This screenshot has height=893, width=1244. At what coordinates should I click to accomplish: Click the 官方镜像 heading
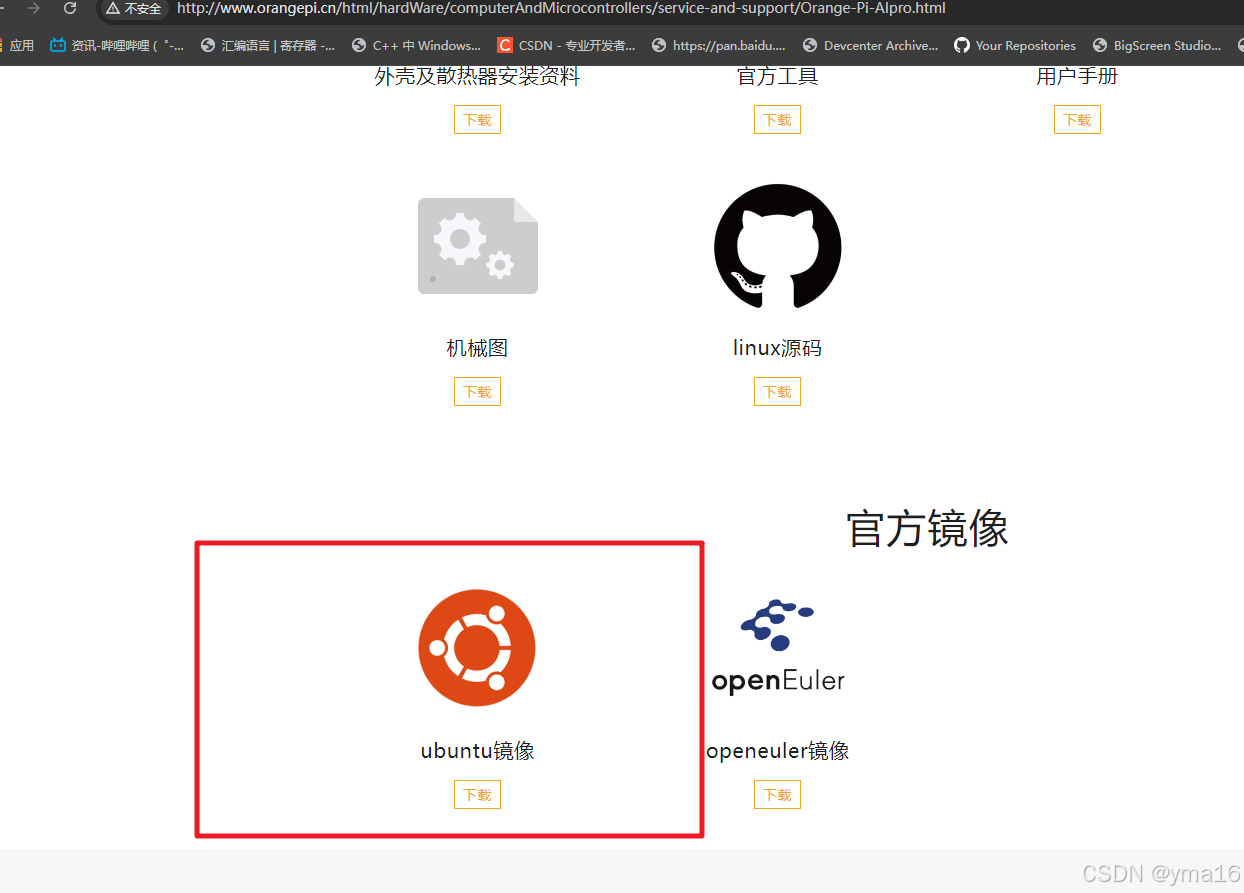tap(927, 528)
